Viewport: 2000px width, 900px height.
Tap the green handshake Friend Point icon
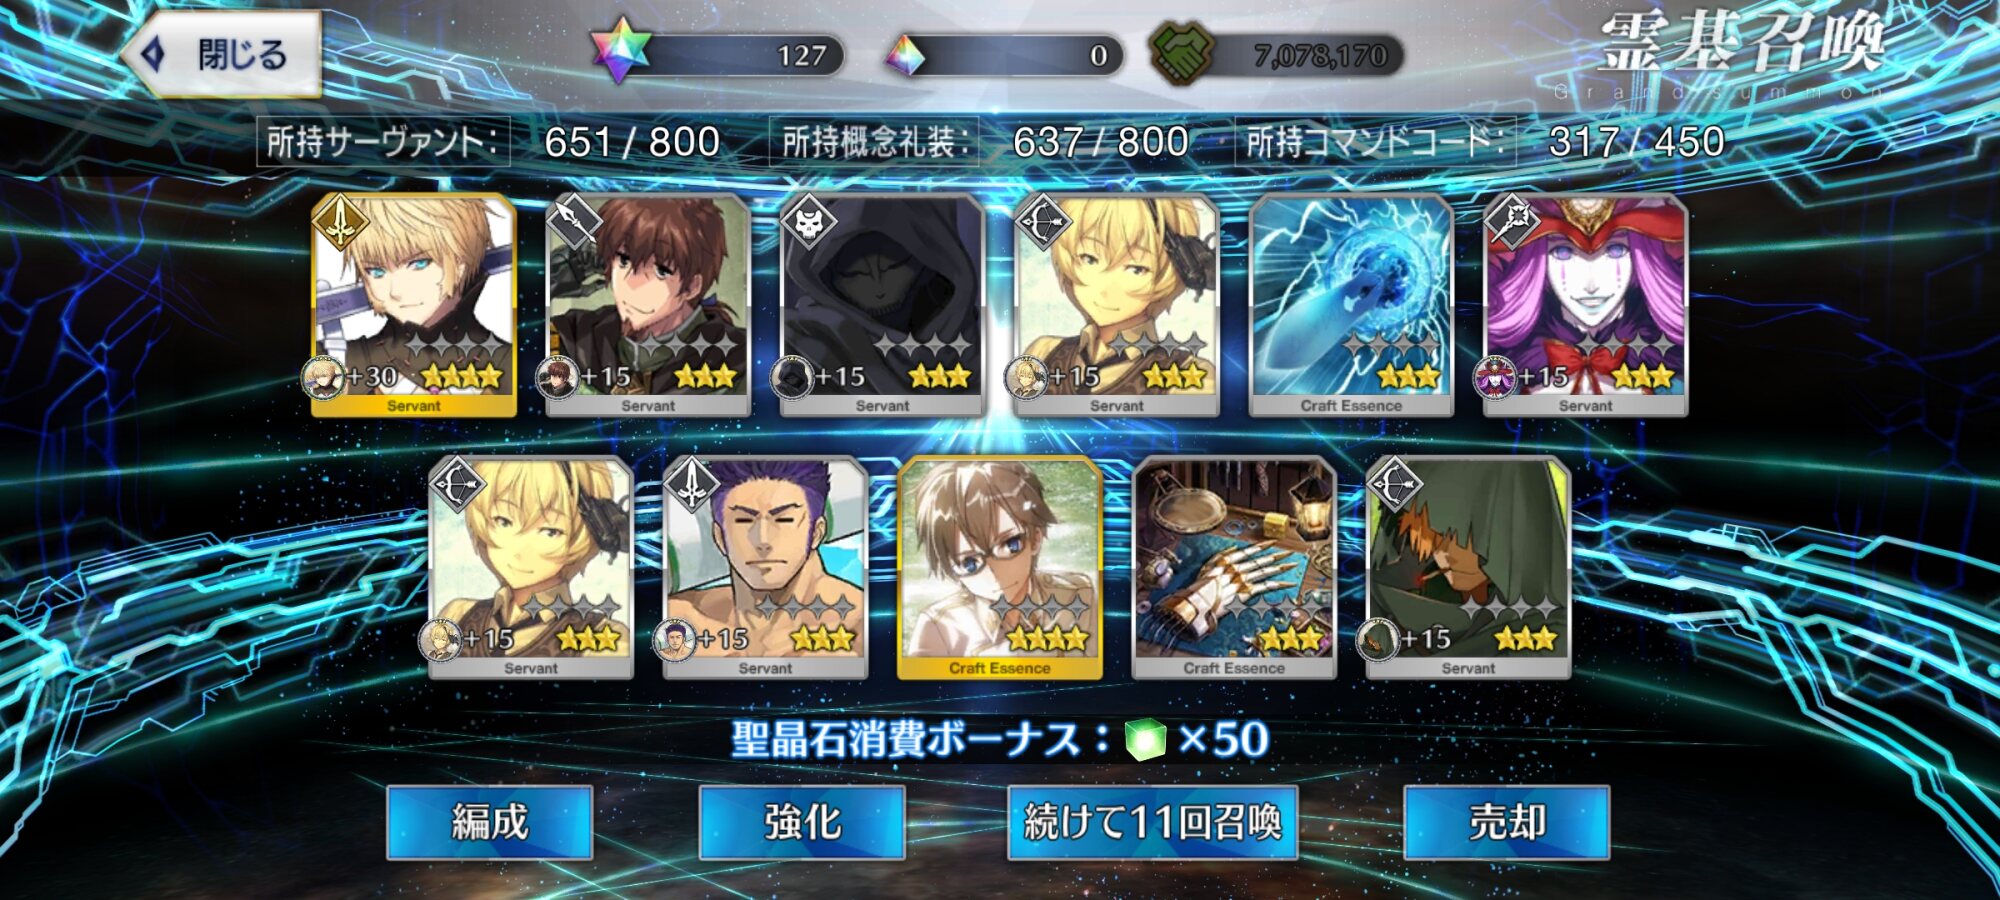[1181, 53]
